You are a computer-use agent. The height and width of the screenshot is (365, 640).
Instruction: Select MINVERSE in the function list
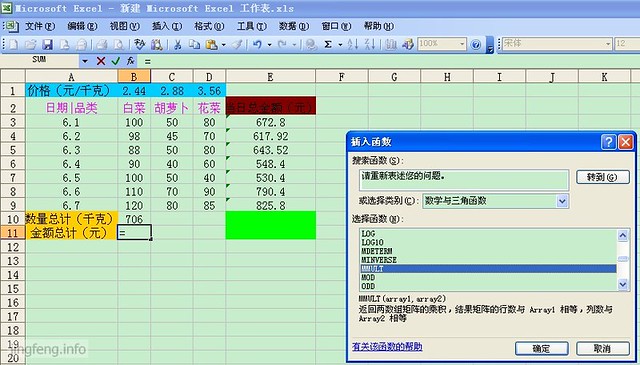(488, 260)
